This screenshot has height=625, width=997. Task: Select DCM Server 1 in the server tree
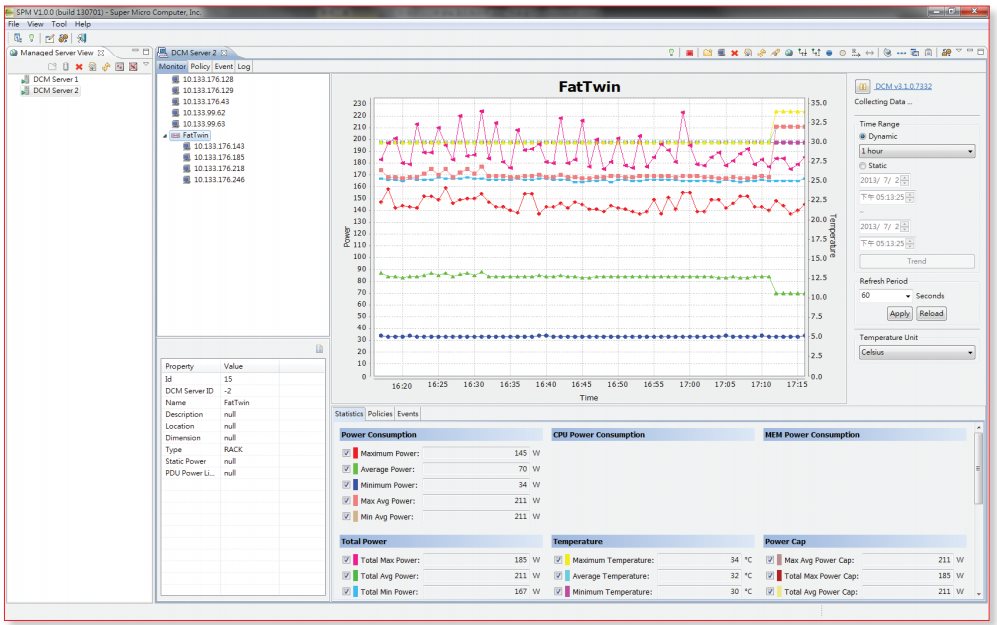tap(55, 79)
